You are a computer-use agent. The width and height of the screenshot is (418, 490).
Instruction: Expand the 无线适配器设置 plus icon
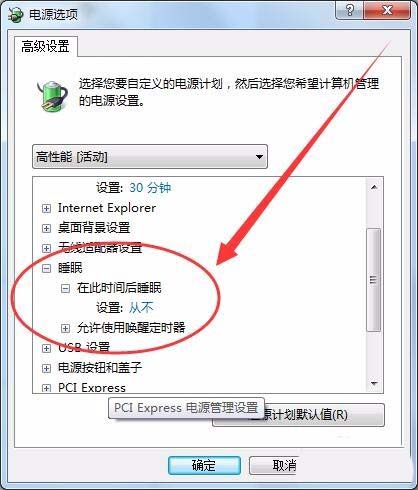coord(46,248)
